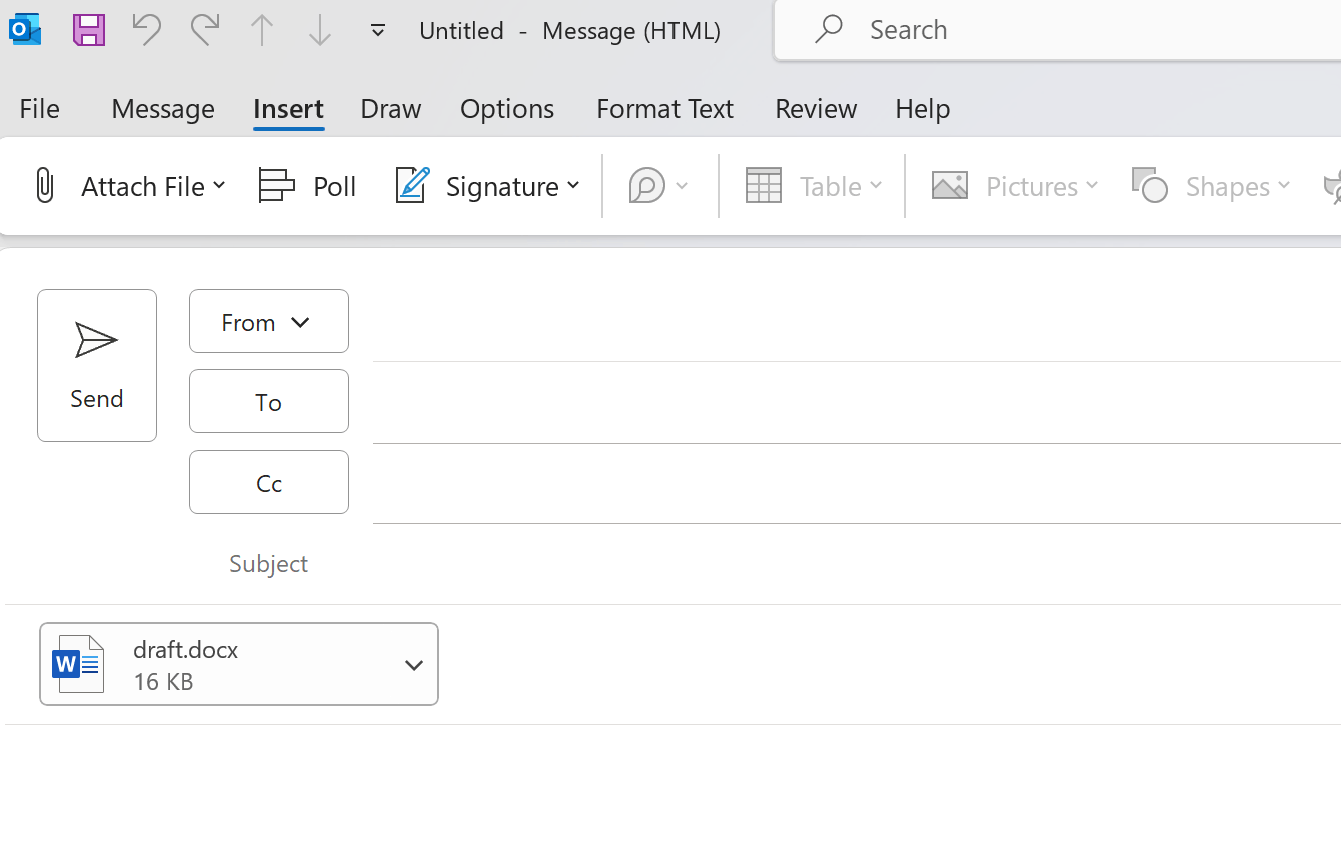Insert a Poll into the message
This screenshot has width=1342, height=864.
click(307, 186)
